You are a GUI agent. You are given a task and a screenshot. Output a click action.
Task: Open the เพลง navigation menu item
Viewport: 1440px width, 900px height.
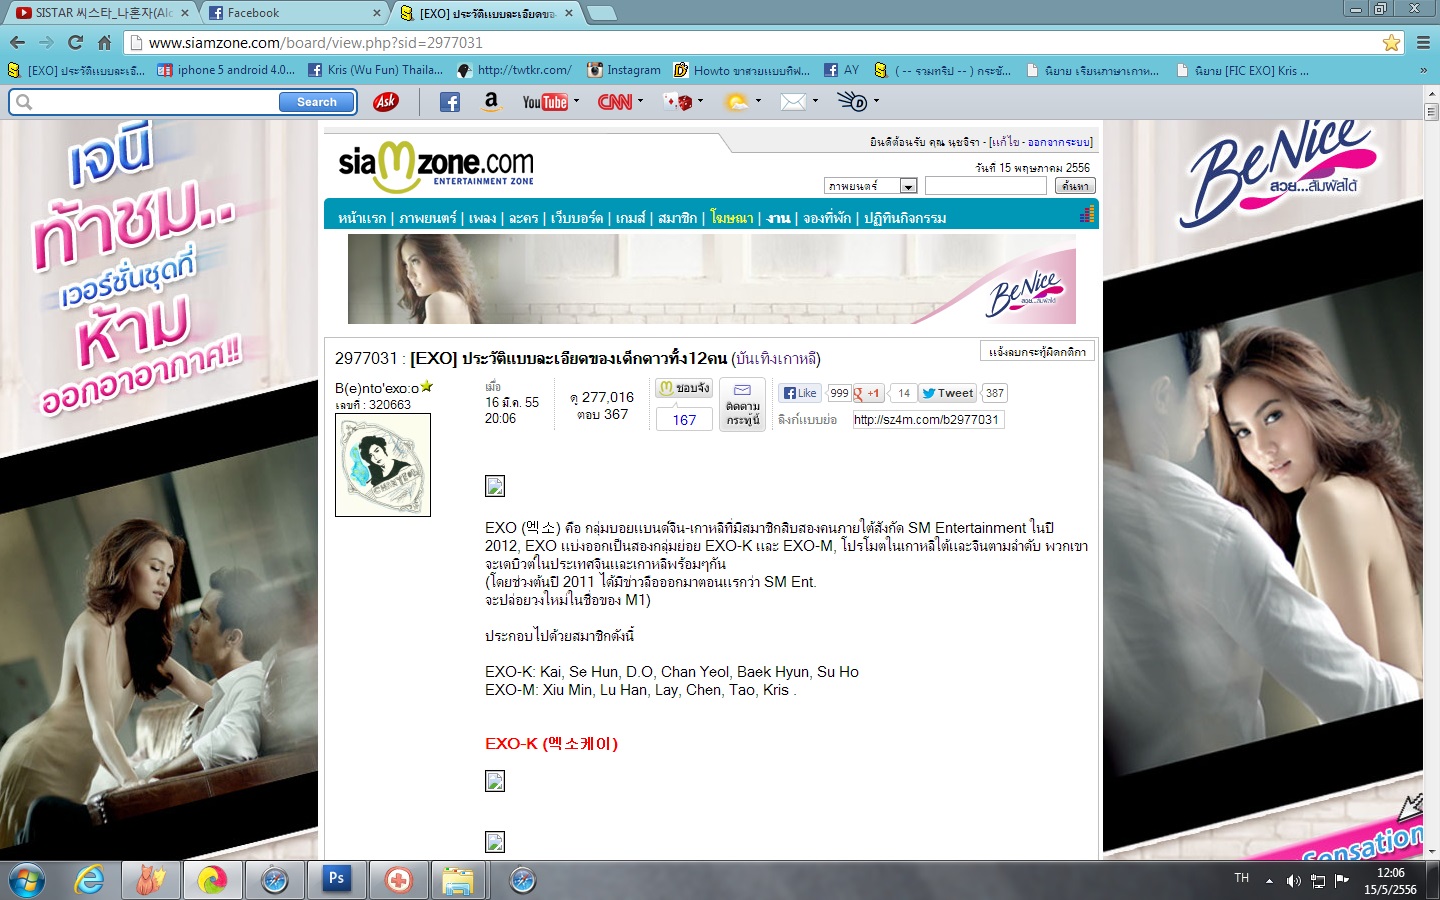tap(482, 218)
